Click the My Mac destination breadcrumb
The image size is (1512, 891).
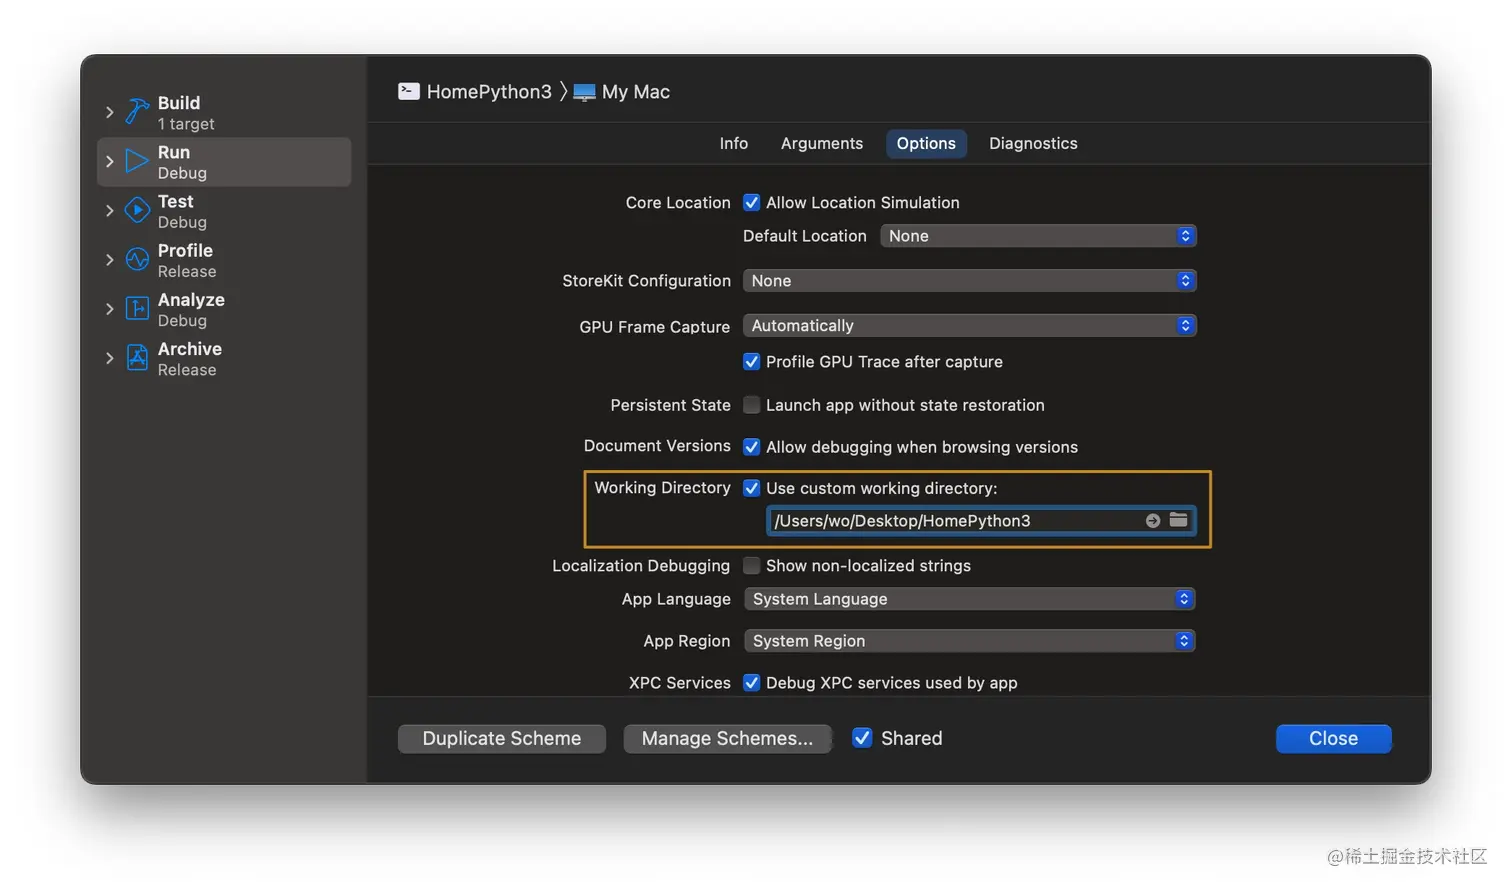click(622, 92)
